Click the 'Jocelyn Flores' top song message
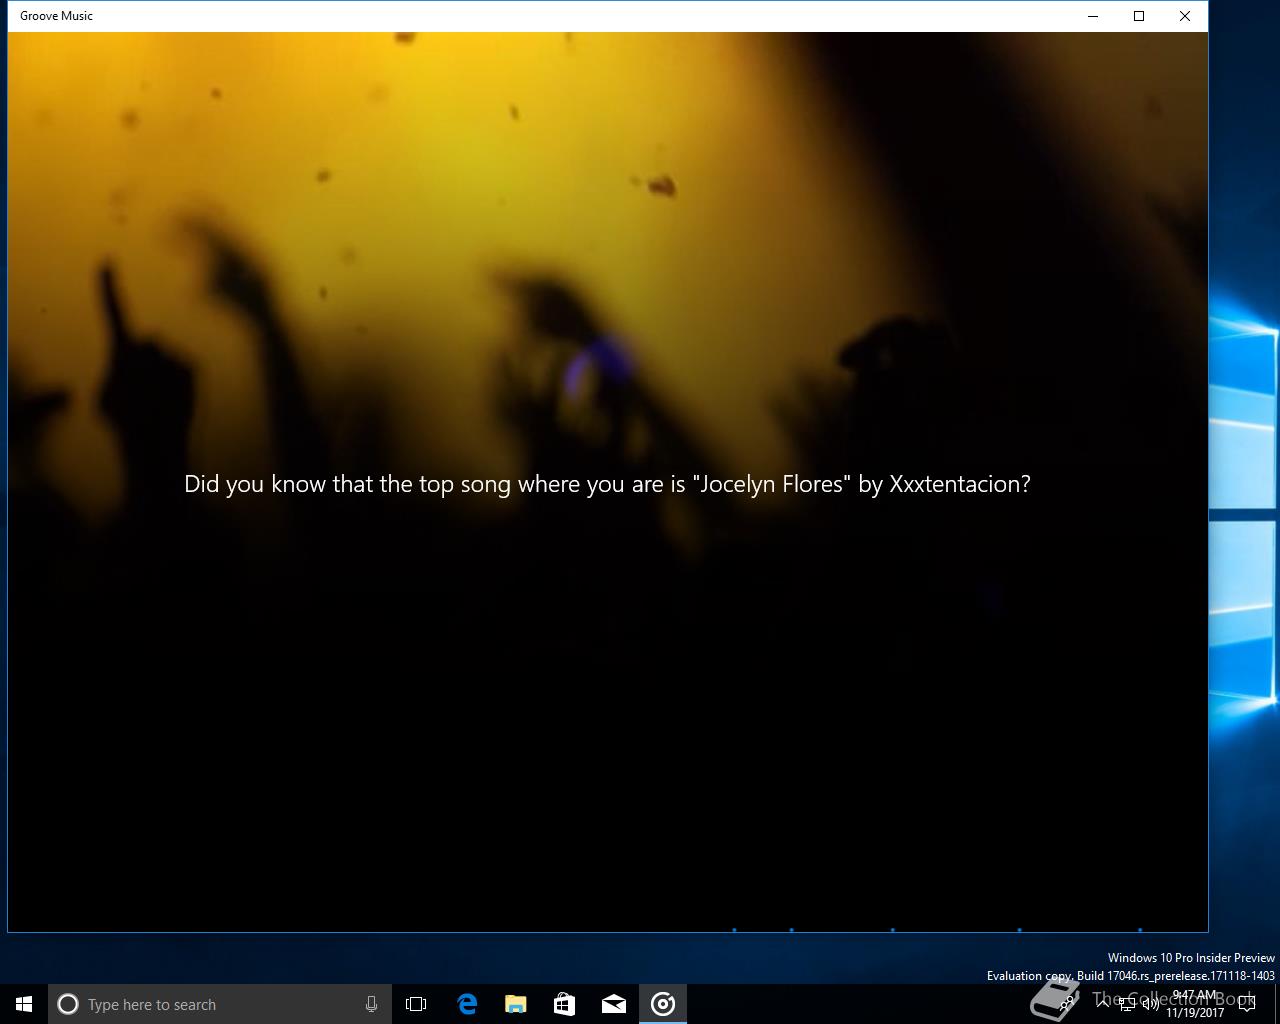 607,484
